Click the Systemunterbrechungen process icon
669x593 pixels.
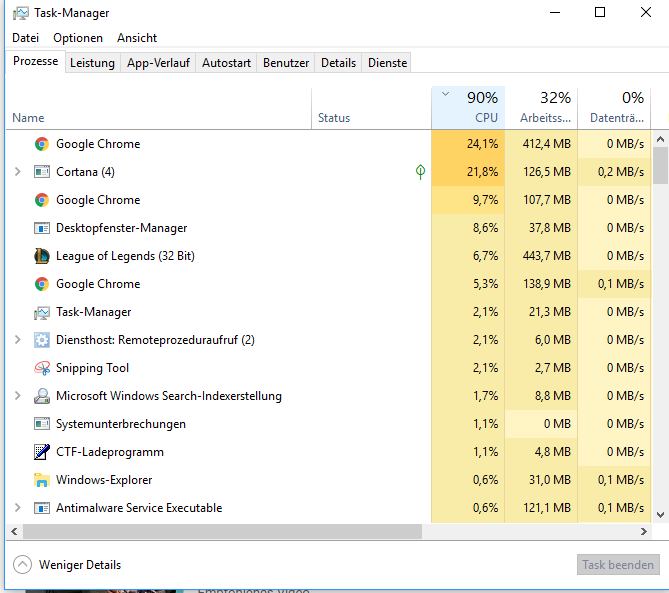pyautogui.click(x=42, y=424)
